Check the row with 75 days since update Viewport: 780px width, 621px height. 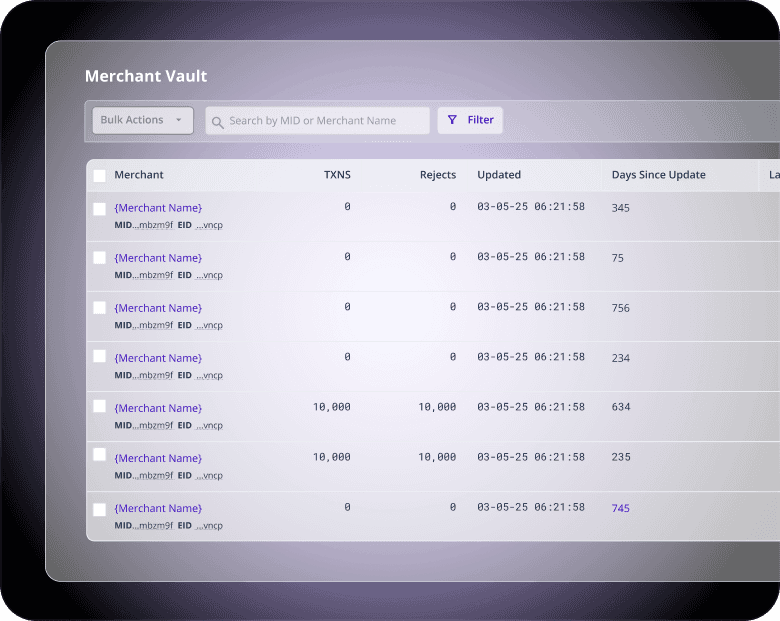[x=99, y=257]
